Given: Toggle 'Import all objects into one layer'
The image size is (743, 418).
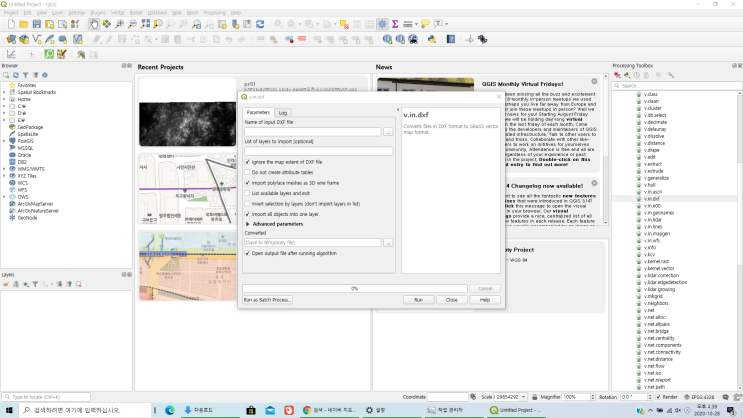Looking at the screenshot, I should (x=247, y=214).
